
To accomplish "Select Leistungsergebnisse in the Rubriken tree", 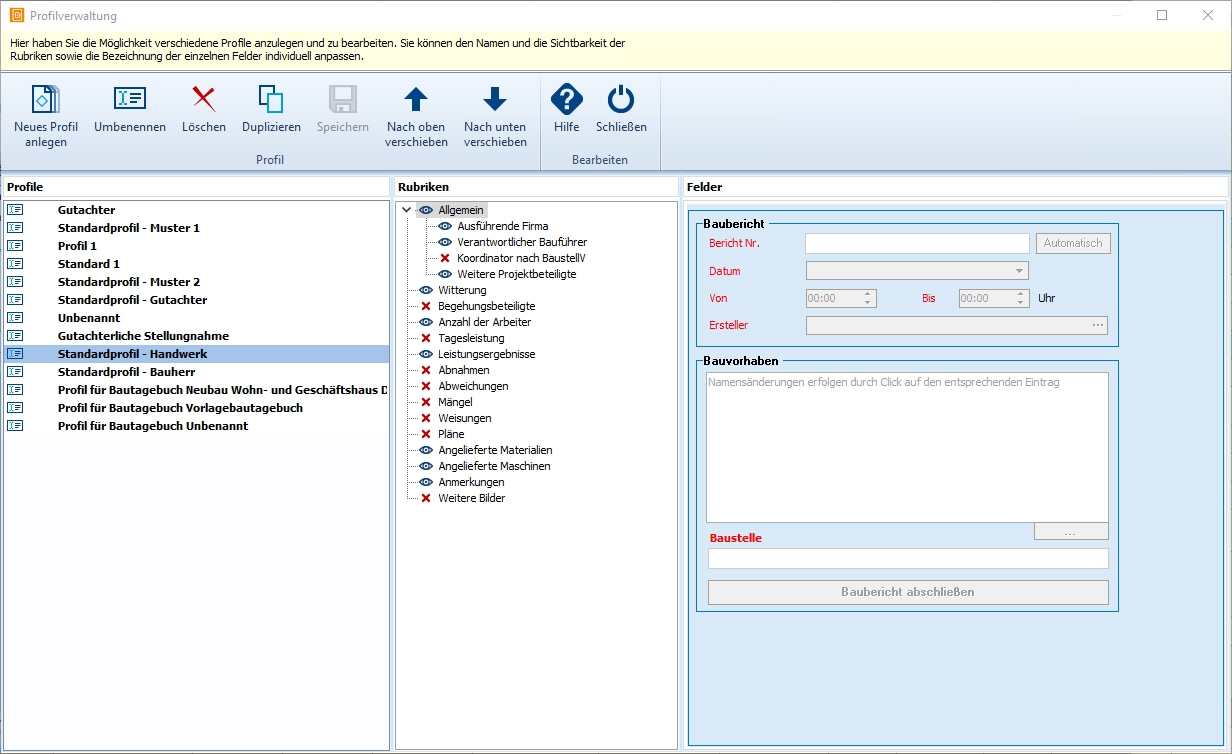I will (486, 354).
